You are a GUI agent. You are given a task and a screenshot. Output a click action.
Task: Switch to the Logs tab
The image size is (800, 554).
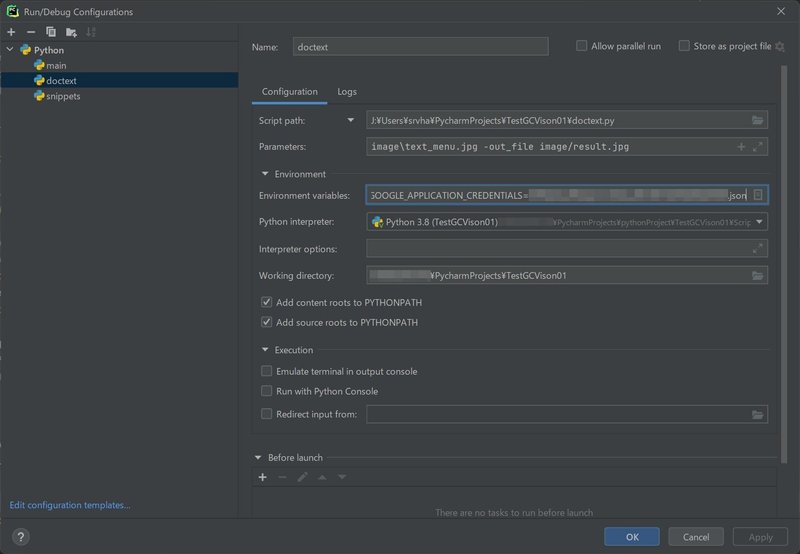click(x=347, y=92)
